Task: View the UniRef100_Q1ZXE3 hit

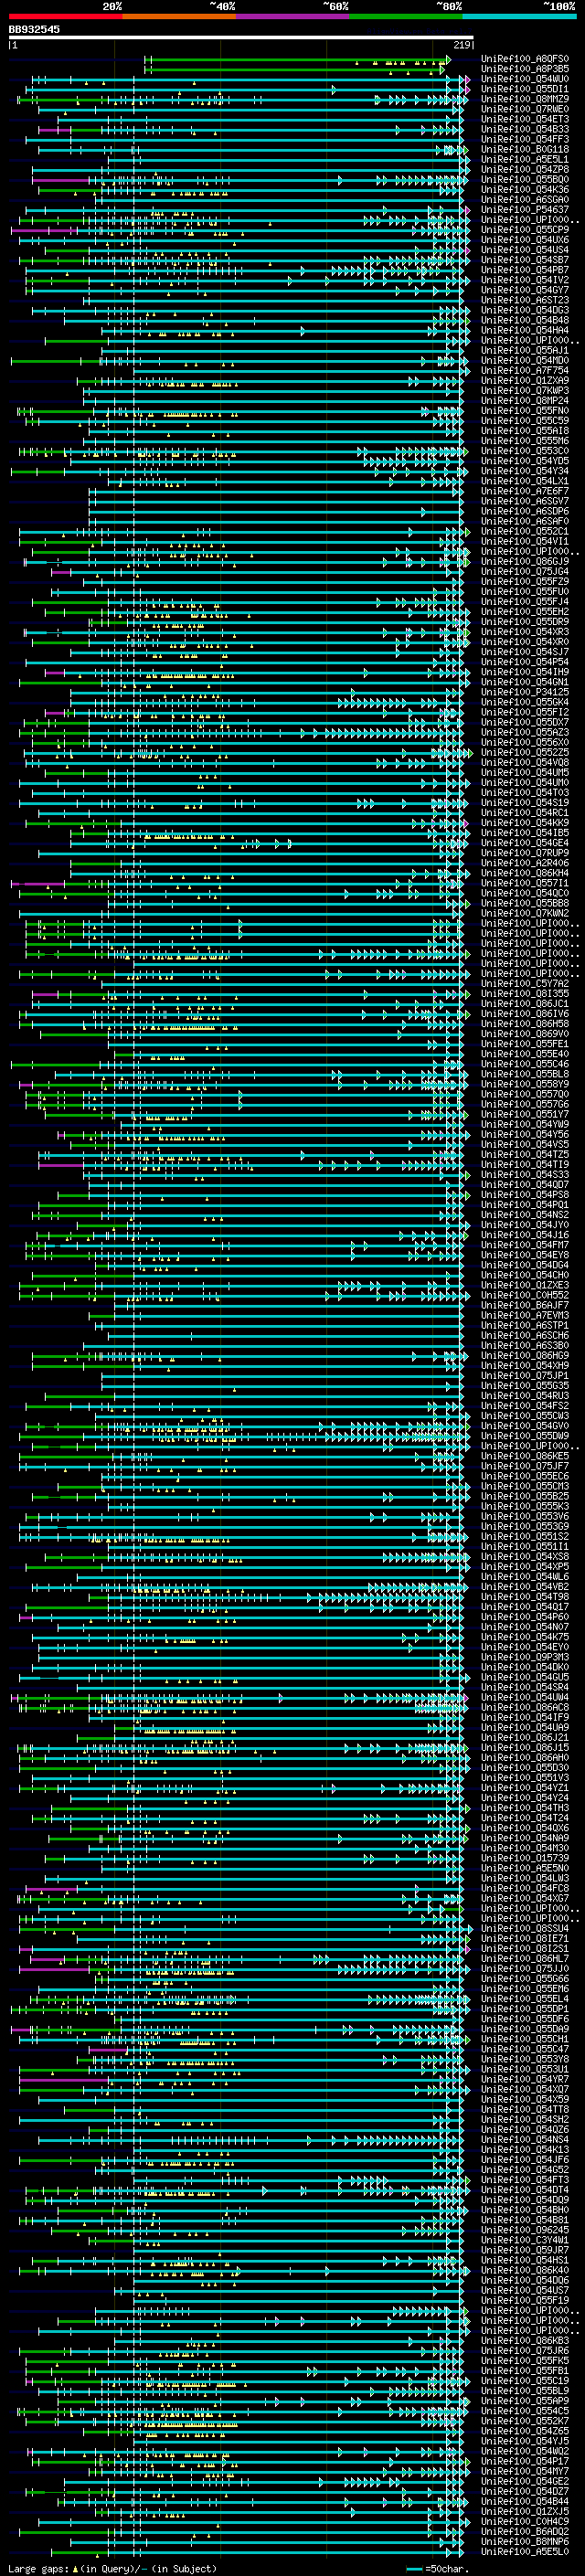Action: coord(524,1285)
